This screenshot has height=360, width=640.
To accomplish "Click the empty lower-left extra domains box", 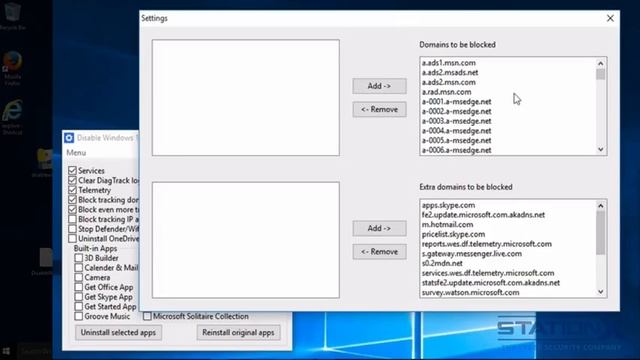I will [x=246, y=240].
